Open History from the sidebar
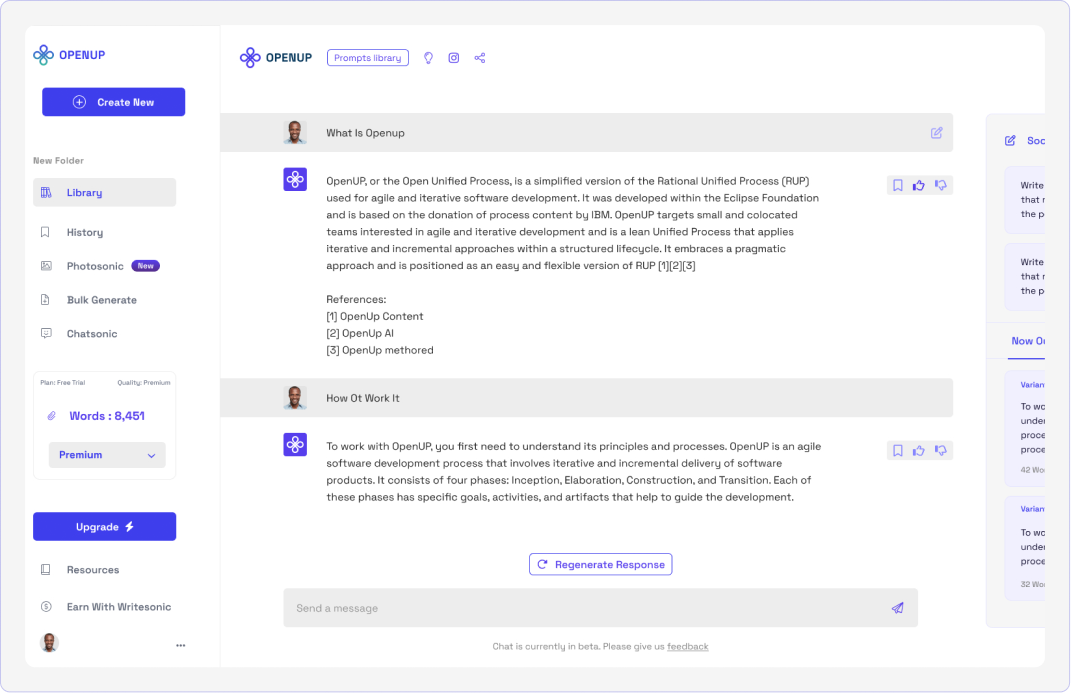 84,232
